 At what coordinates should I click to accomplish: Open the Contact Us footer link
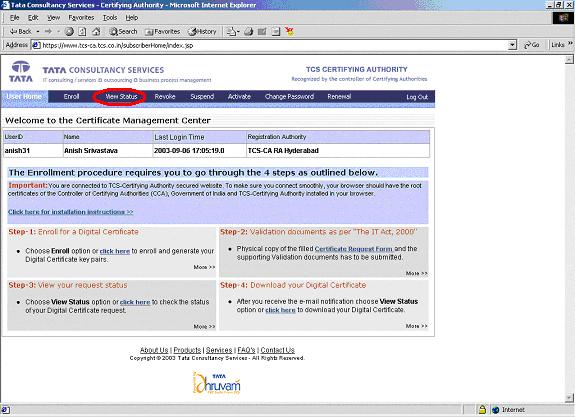point(278,350)
